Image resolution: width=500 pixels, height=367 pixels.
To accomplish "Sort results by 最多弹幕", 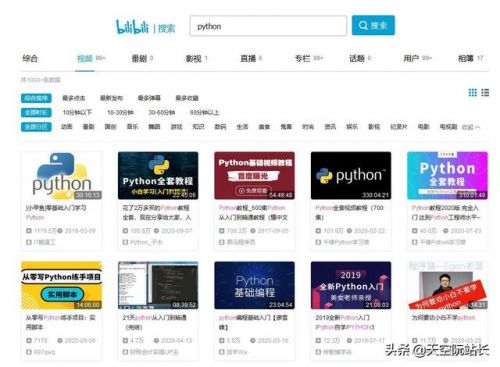I will coord(149,98).
